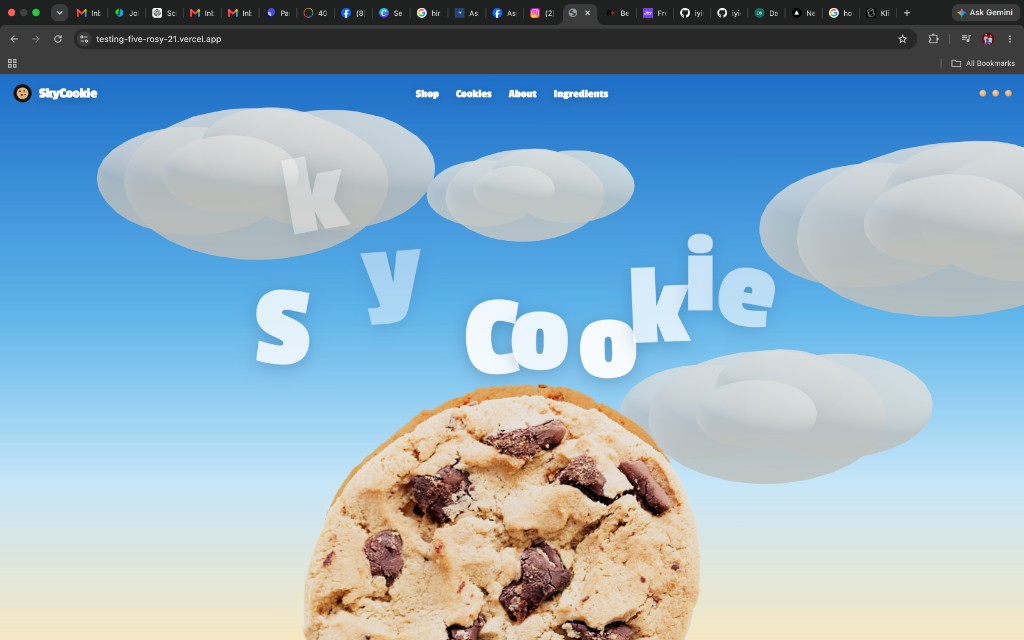Image resolution: width=1024 pixels, height=640 pixels.
Task: Switch to the Google 'ho' tab
Action: click(x=840, y=12)
